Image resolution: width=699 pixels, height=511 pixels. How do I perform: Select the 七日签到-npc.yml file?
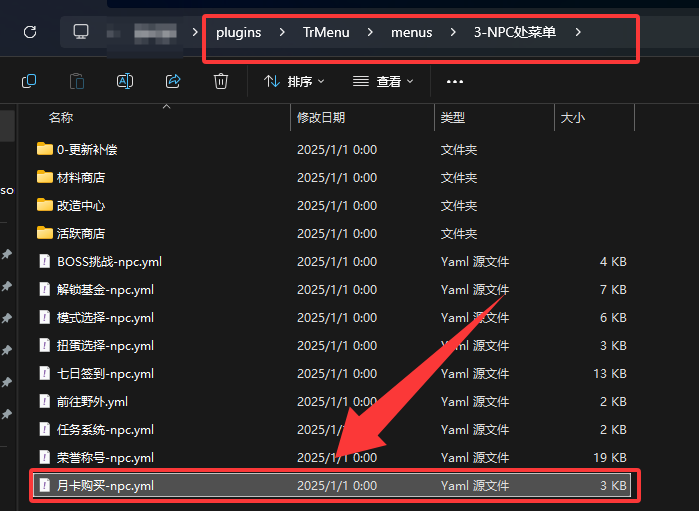coord(105,373)
